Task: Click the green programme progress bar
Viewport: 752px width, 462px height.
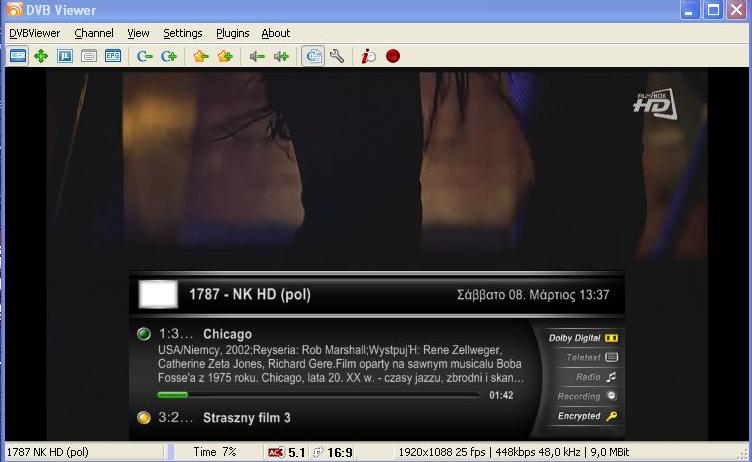Action: 318,395
